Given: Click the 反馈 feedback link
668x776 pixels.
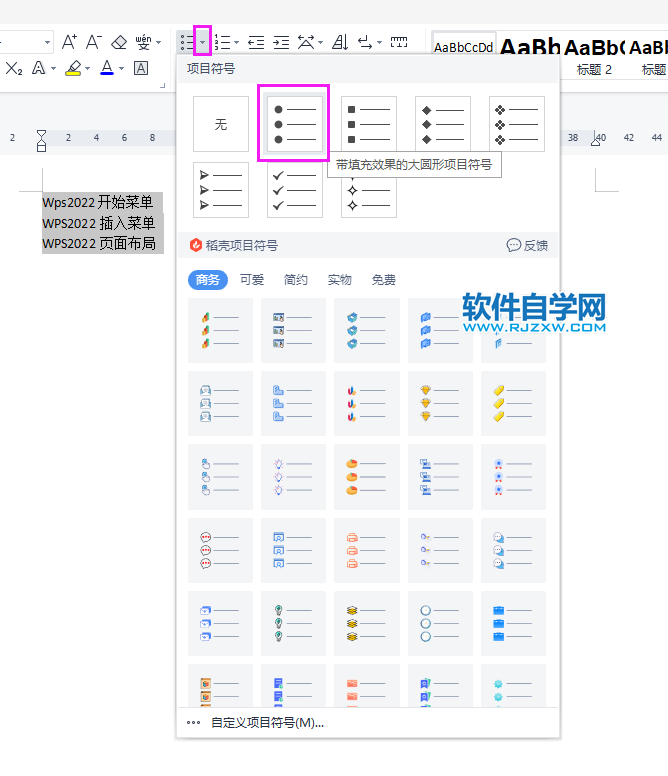Looking at the screenshot, I should [x=527, y=245].
